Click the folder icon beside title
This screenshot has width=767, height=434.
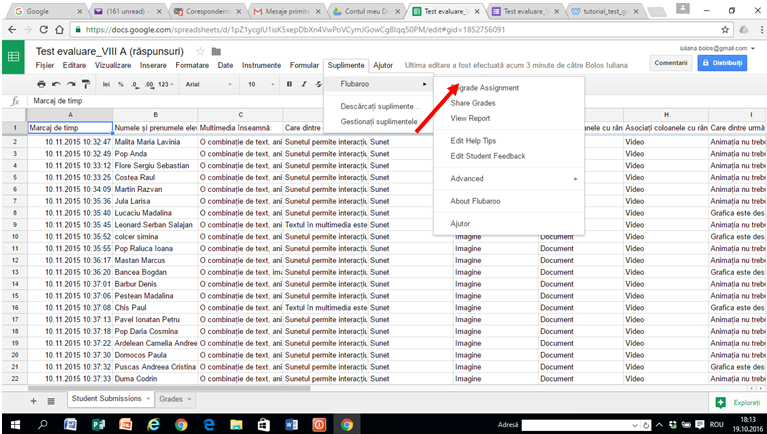tap(216, 51)
